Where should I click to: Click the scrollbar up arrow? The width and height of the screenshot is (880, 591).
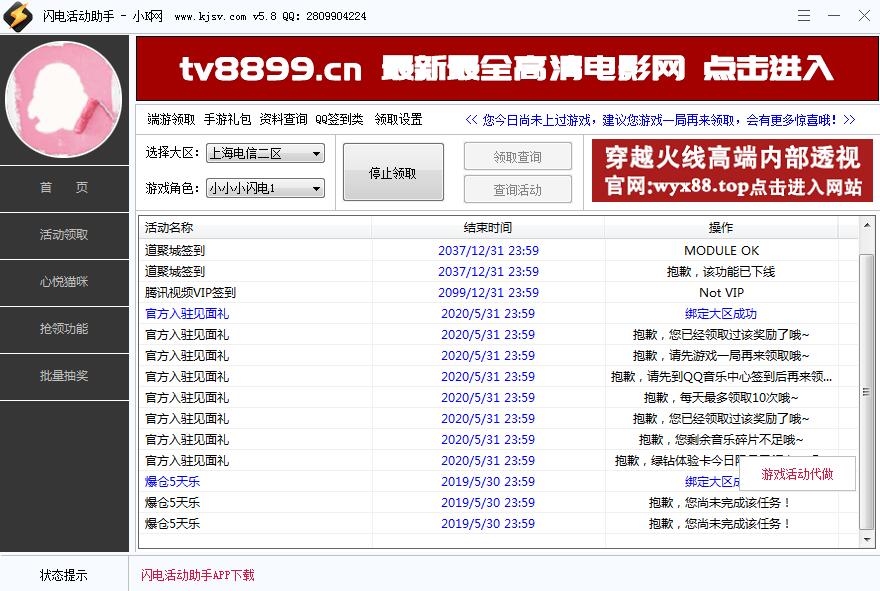pyautogui.click(x=866, y=224)
